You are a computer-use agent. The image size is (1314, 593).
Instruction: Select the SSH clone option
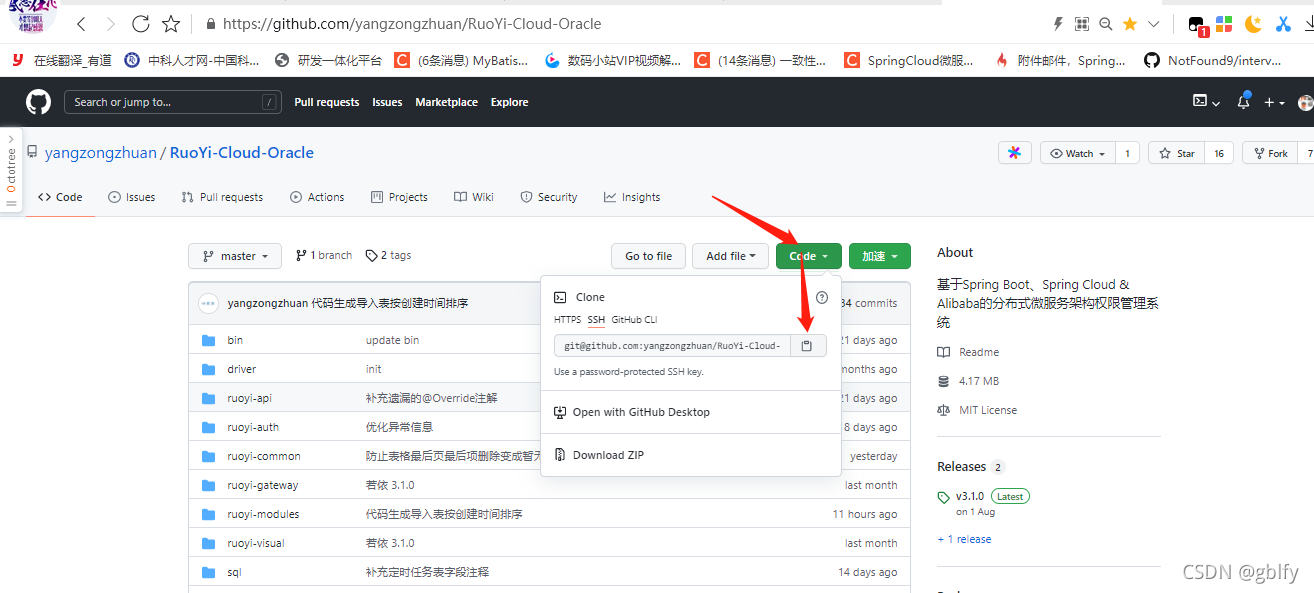coord(596,320)
